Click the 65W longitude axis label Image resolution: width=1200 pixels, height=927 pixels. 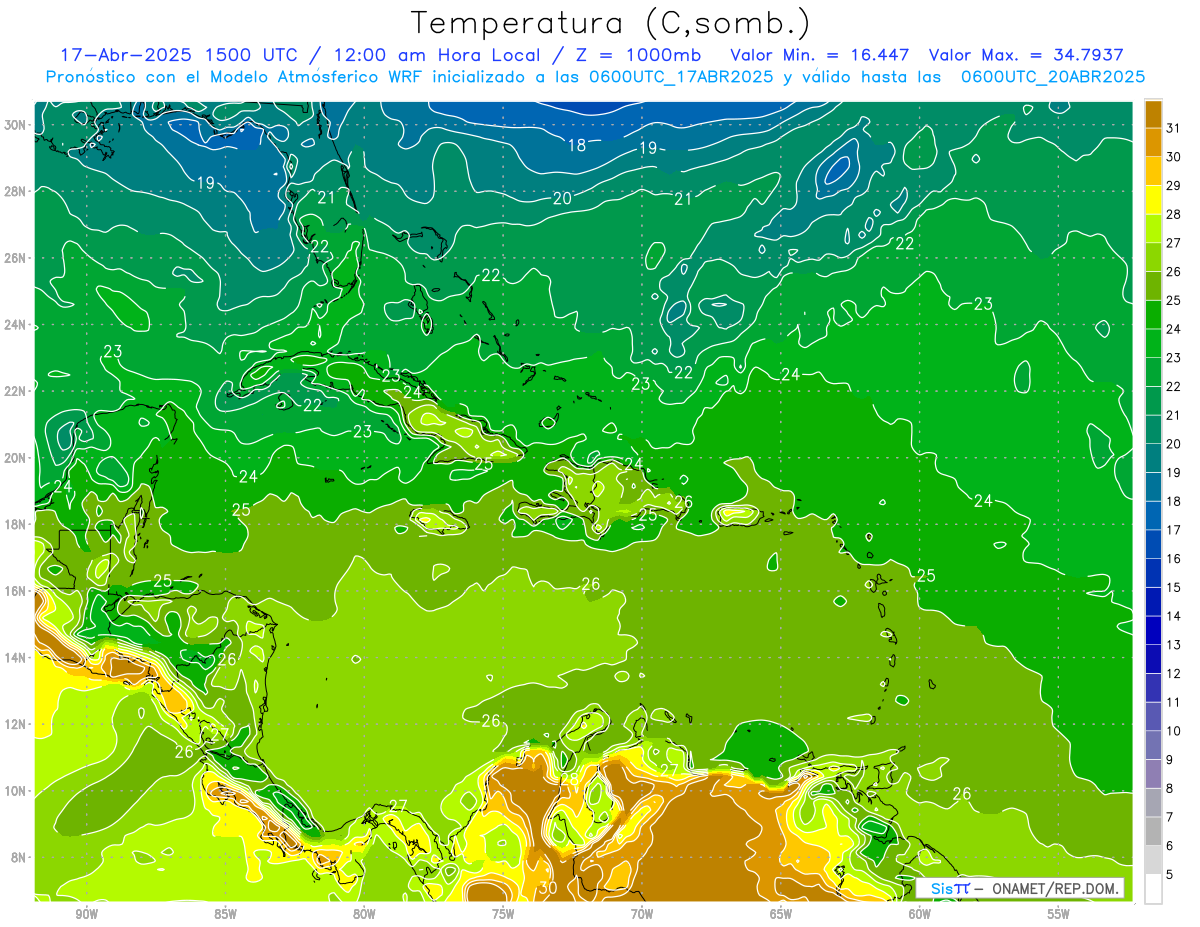781,914
